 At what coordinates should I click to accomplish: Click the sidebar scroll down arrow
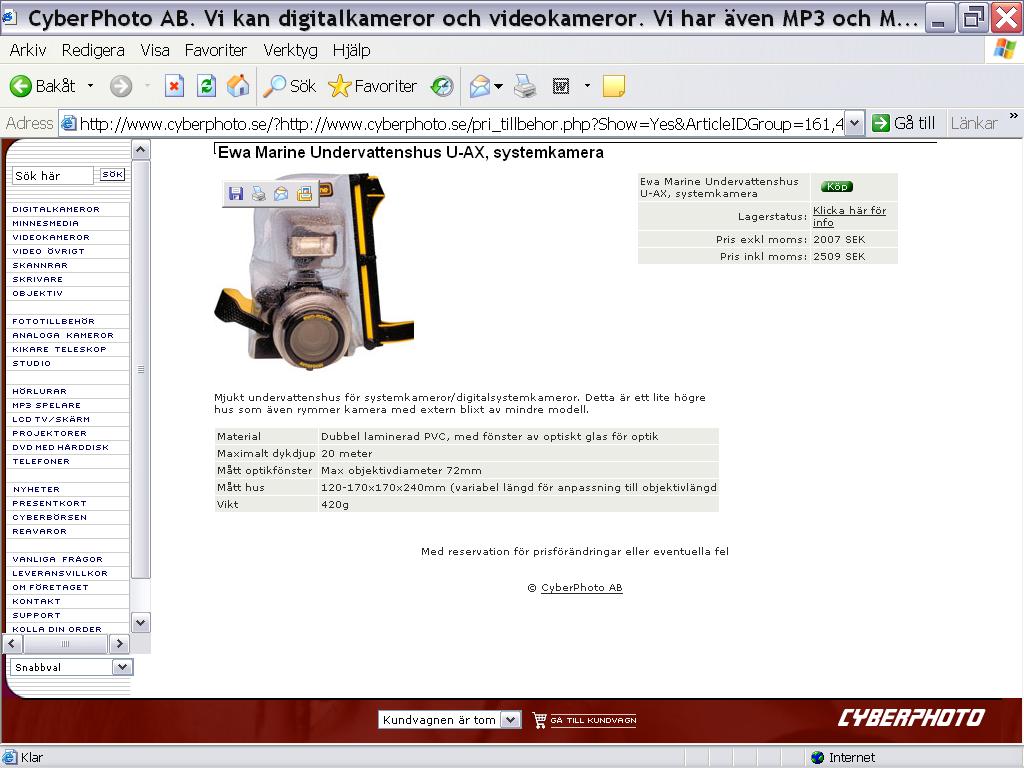(140, 622)
